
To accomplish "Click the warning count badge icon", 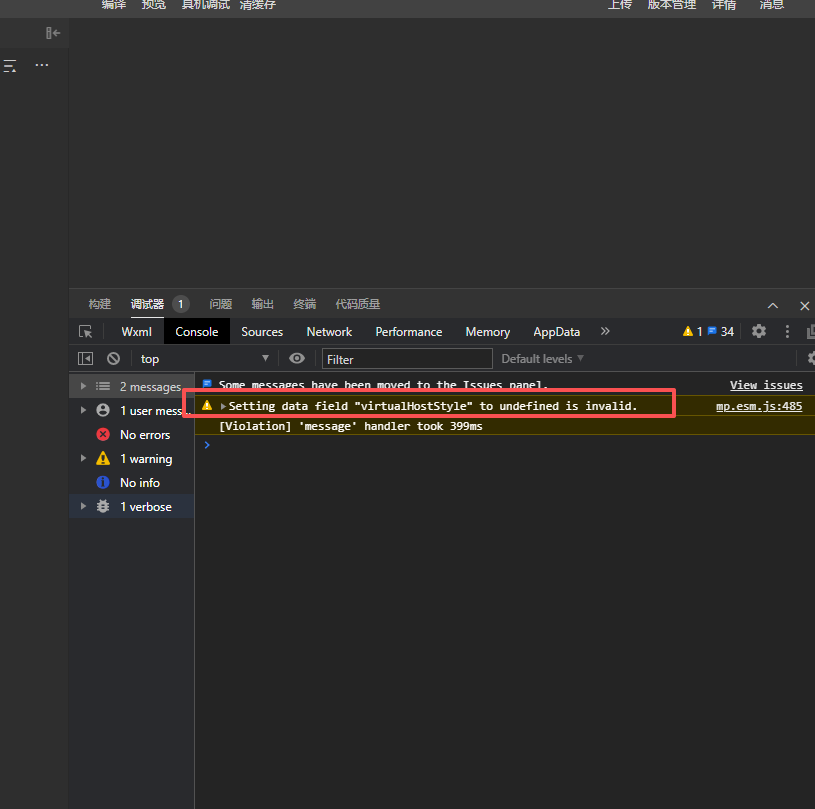I will coord(688,331).
